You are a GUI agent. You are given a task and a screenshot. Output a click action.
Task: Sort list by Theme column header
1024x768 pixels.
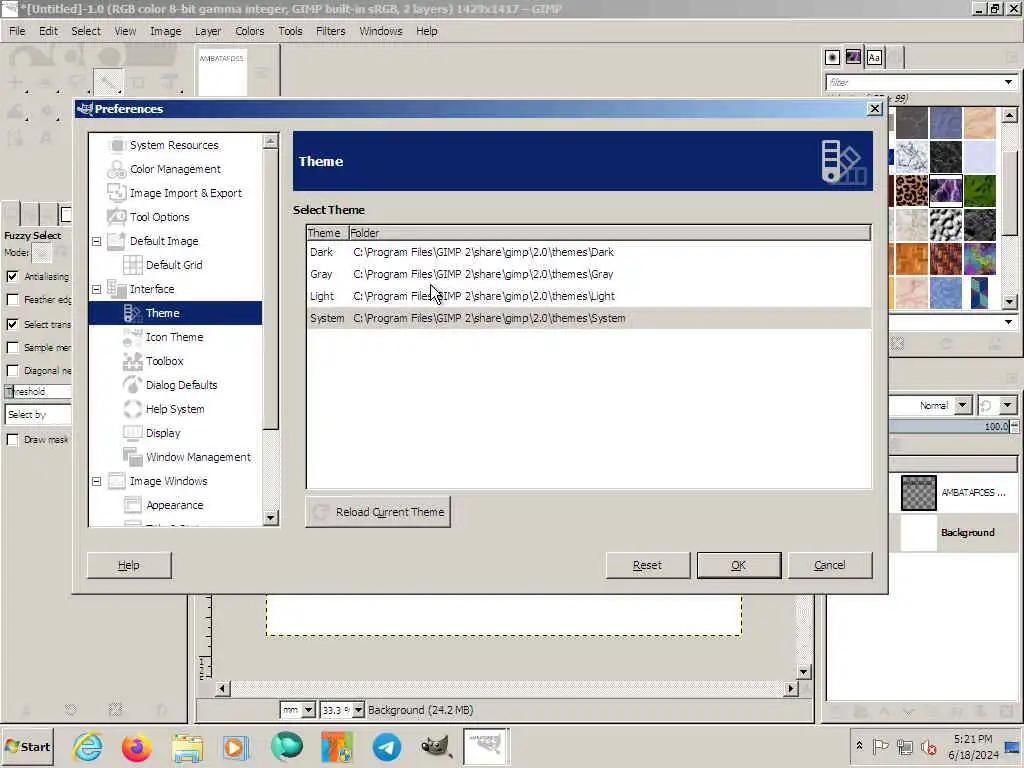tap(327, 233)
